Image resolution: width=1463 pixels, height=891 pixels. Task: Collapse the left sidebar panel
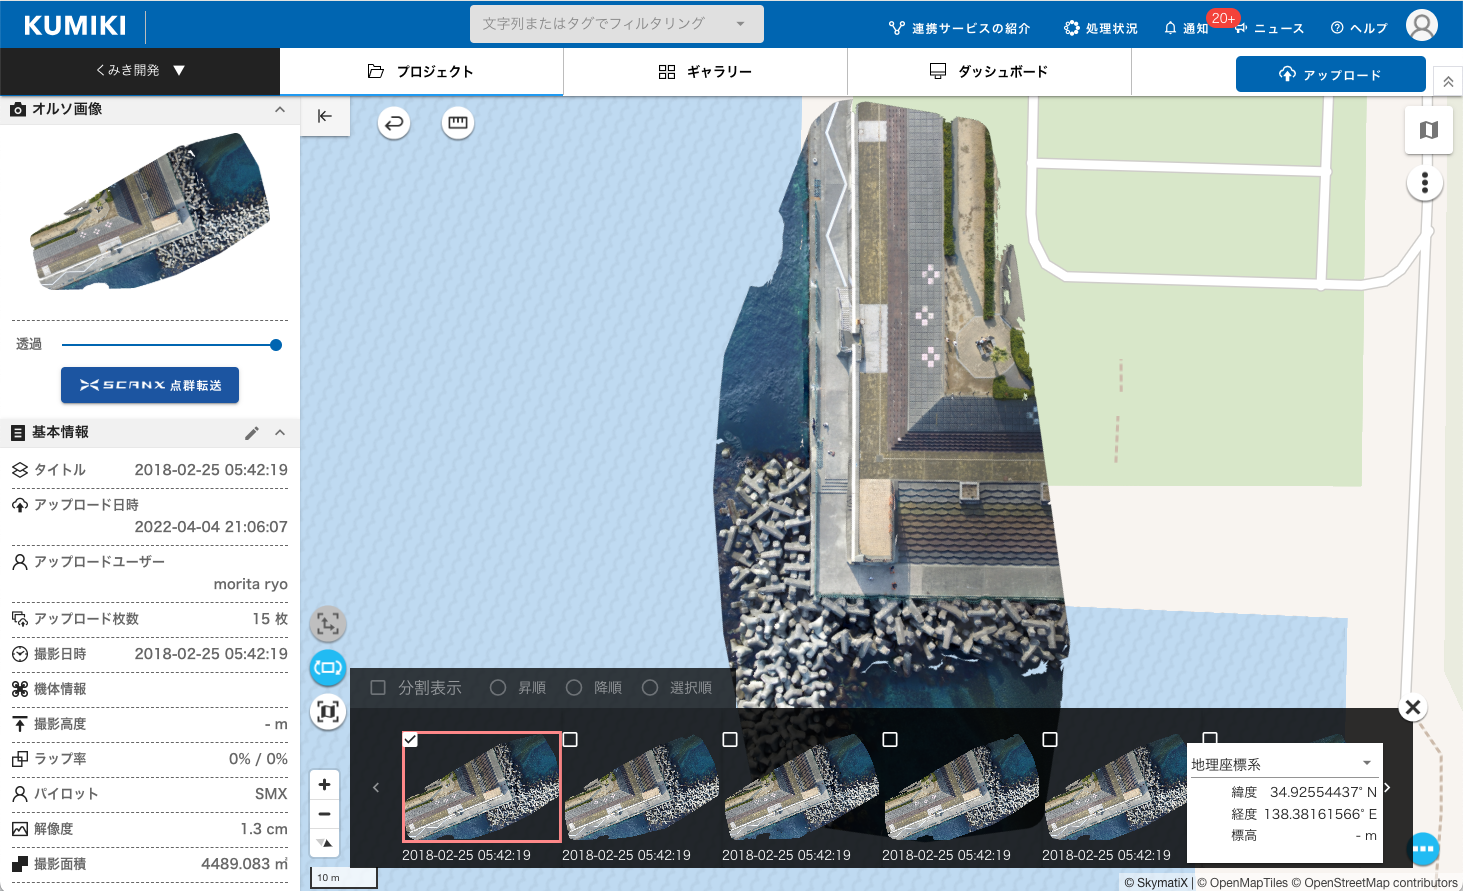point(325,116)
